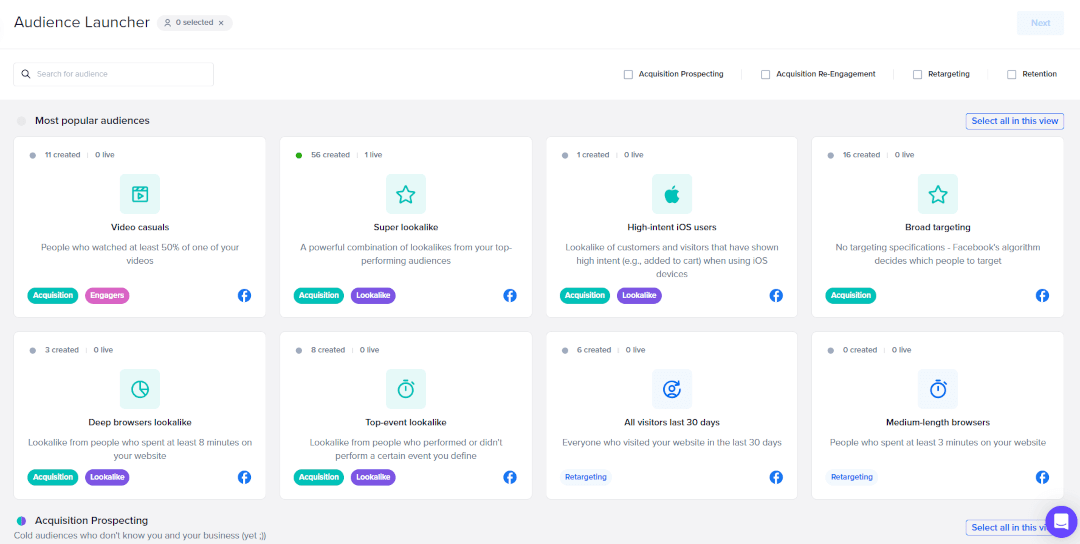Clear the 0 selected chip with its x
The image size is (1080, 544).
pos(221,23)
